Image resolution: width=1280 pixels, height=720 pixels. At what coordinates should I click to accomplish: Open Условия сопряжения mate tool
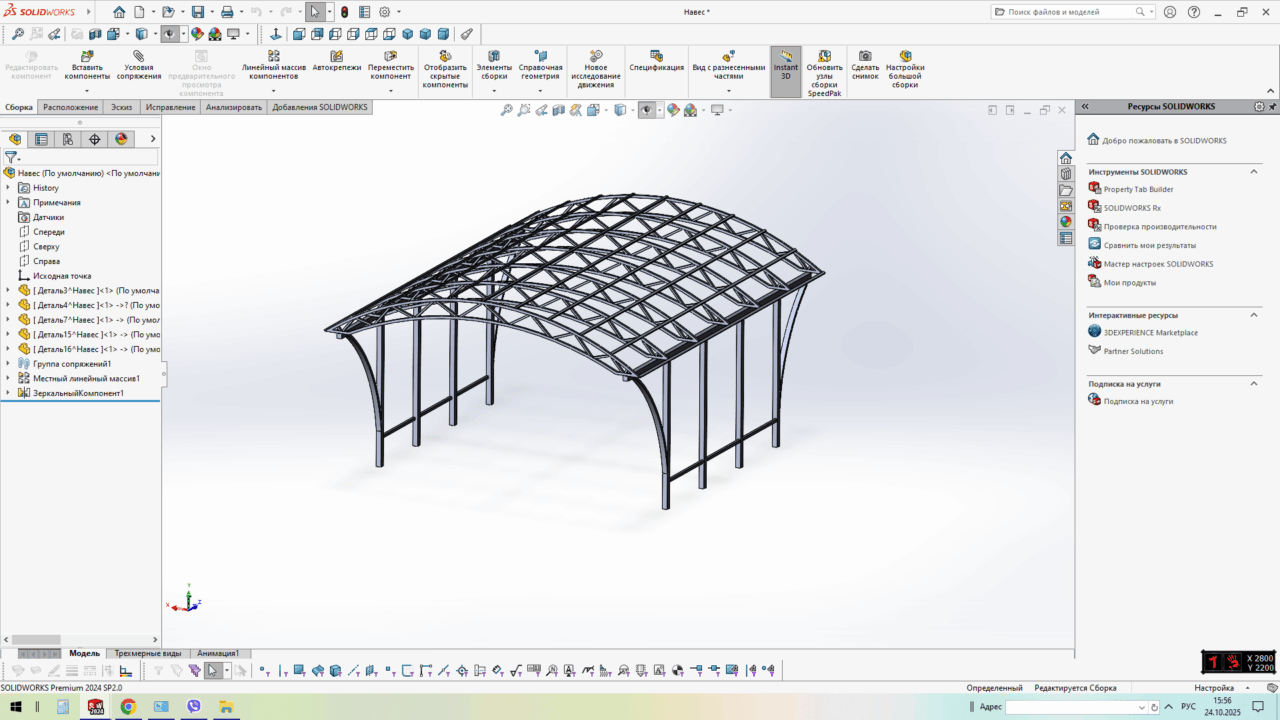point(138,57)
